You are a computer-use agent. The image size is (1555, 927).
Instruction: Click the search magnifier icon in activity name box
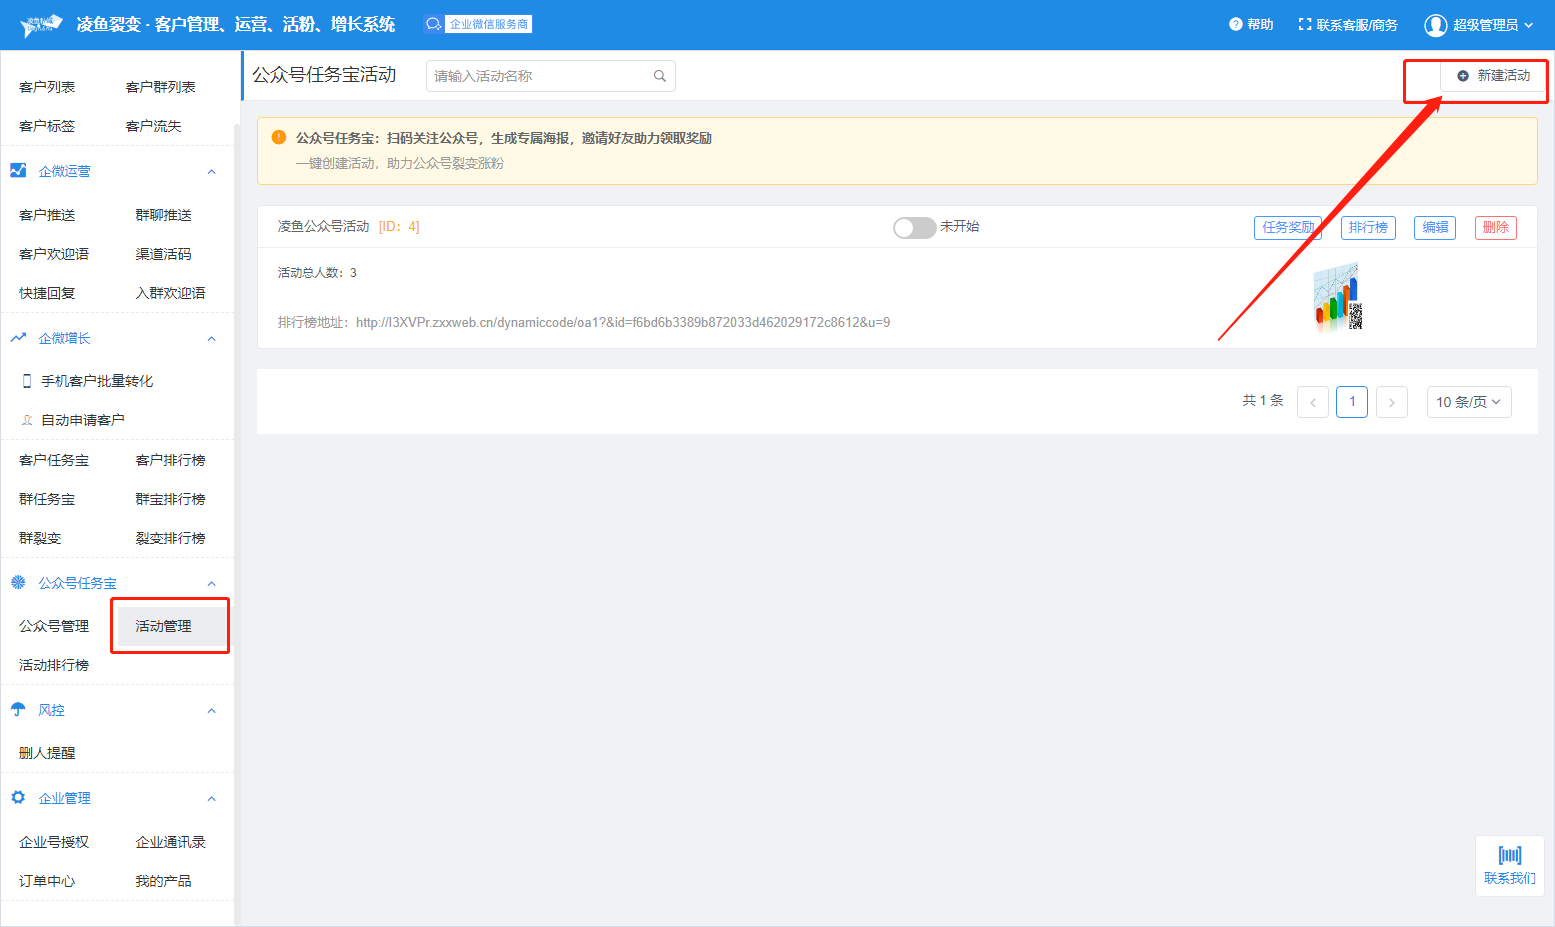tap(659, 76)
